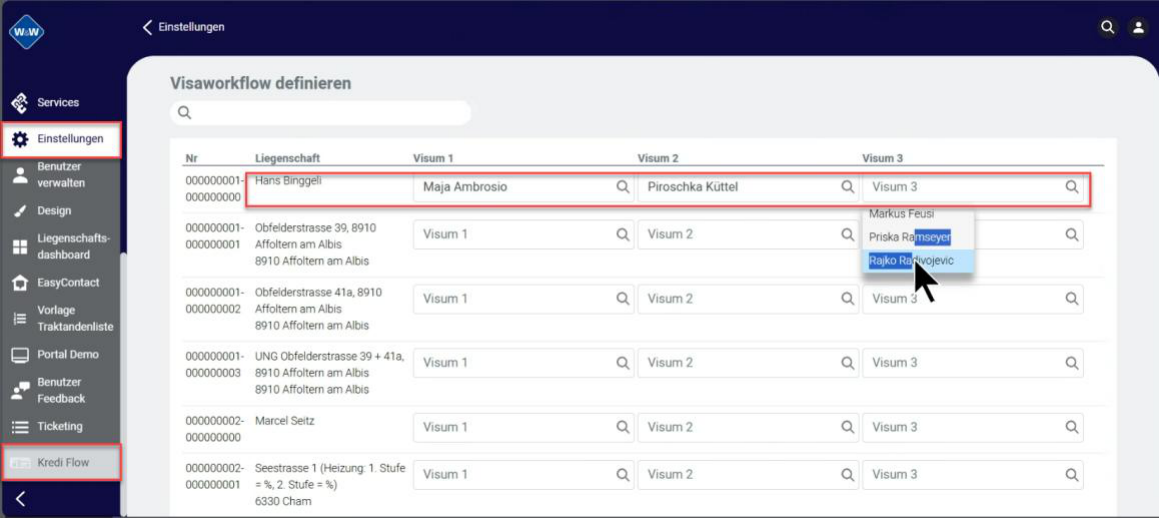This screenshot has width=1159, height=518.
Task: Click Visum 2 search icon for Obfelderstrasse 41a
Action: pos(848,299)
